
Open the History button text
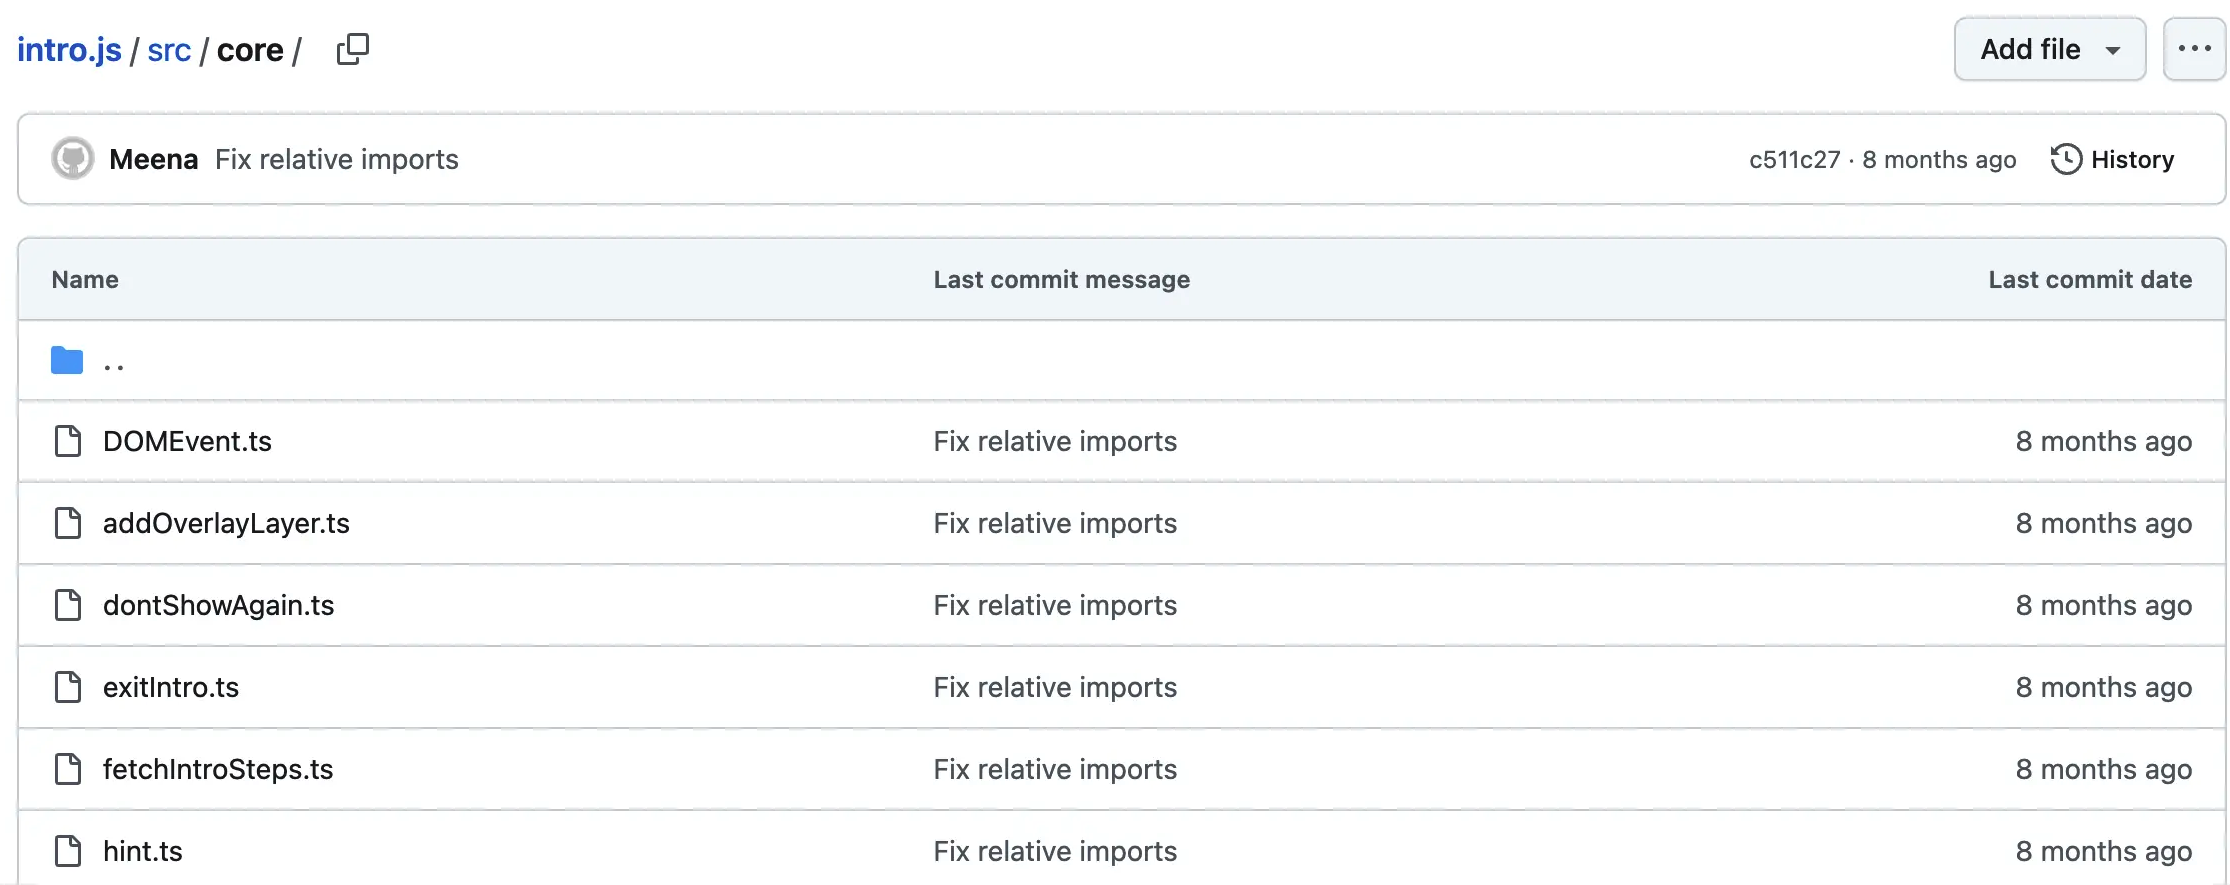[2132, 160]
